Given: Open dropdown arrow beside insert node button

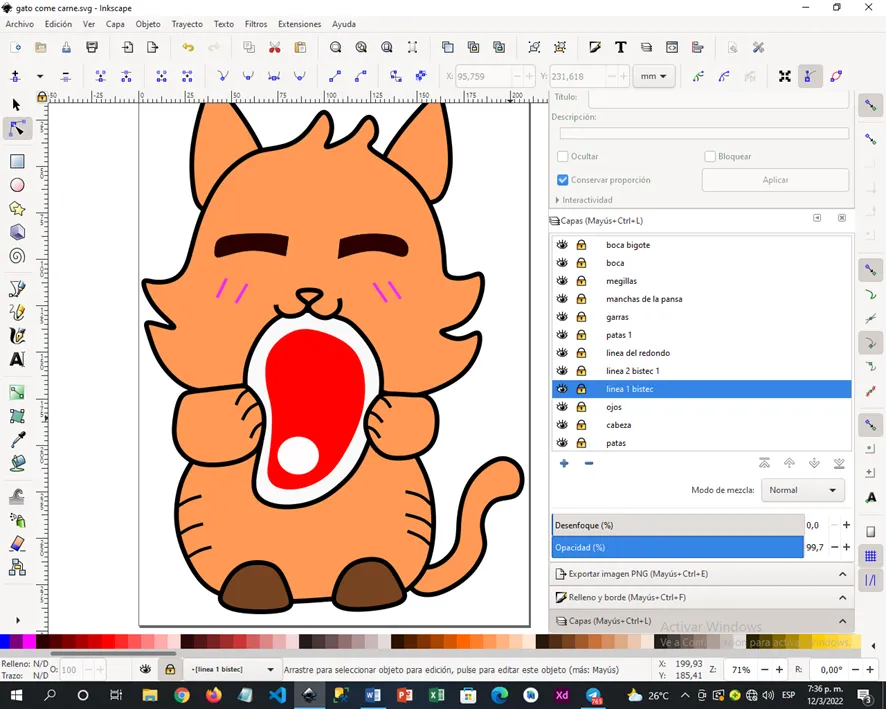Looking at the screenshot, I should [x=40, y=76].
